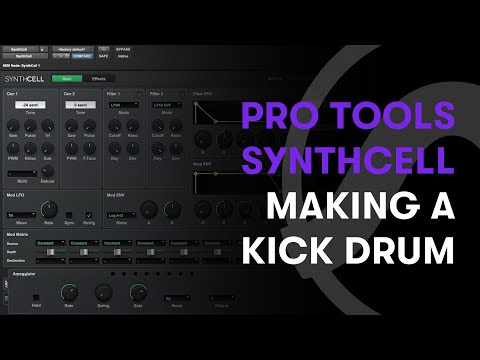Click the COMPARE button
The image size is (480, 360).
point(82,56)
